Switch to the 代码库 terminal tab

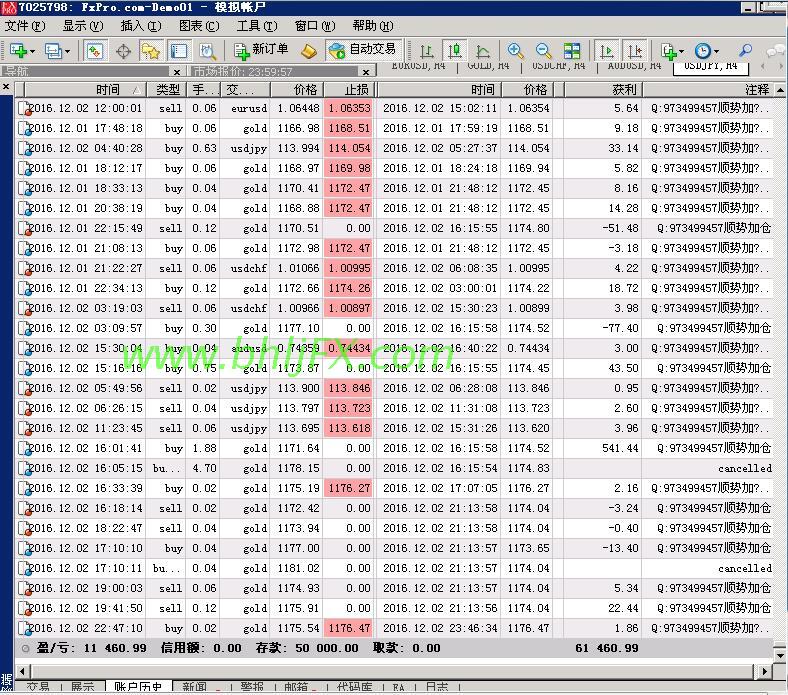tap(354, 686)
